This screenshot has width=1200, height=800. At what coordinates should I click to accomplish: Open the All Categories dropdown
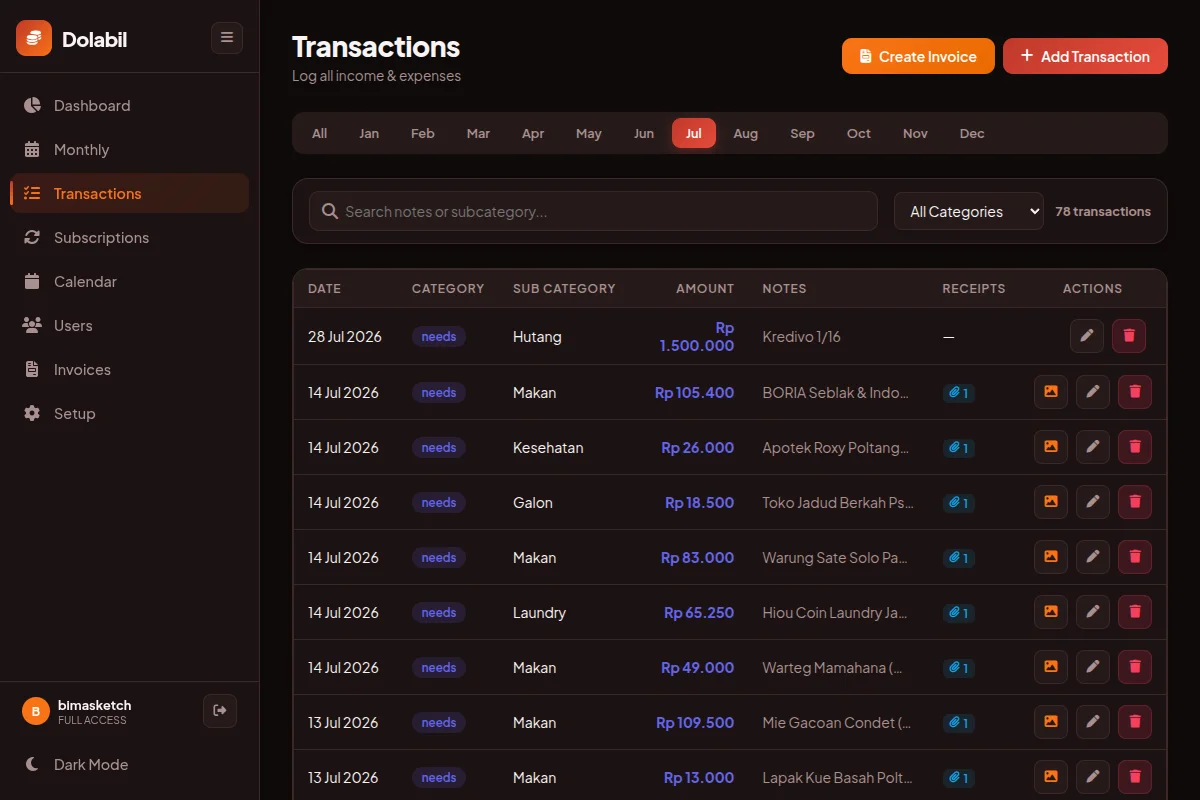(969, 211)
